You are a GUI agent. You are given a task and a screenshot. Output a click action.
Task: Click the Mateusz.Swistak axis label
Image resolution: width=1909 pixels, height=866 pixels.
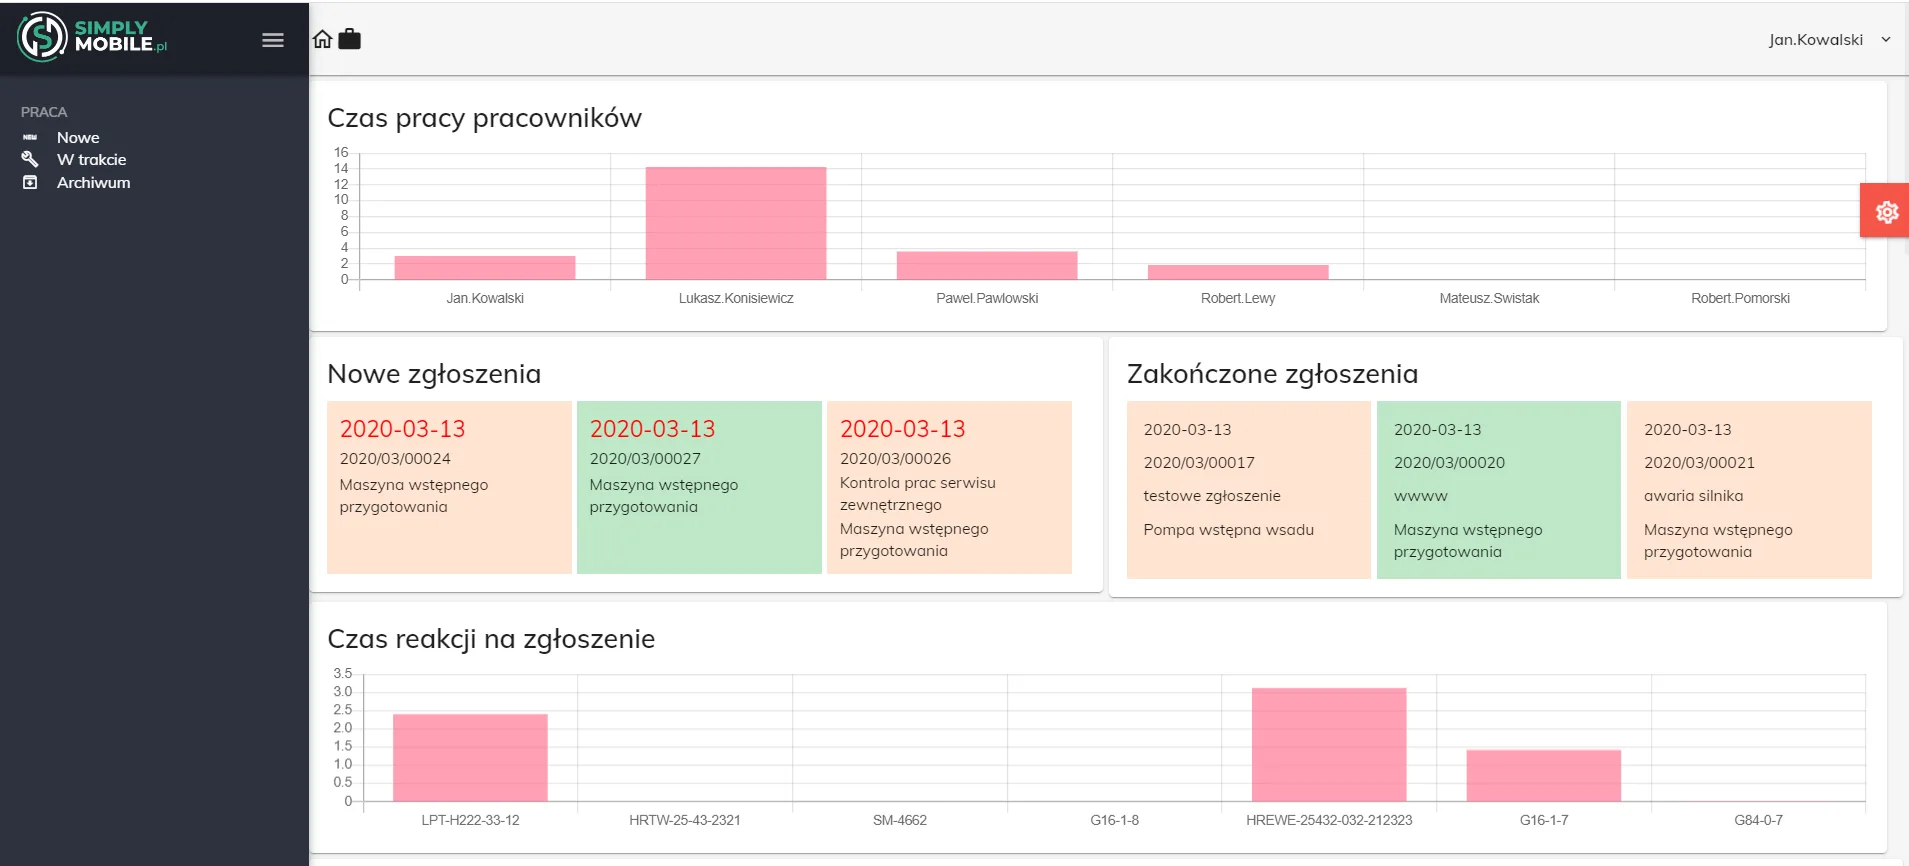[x=1489, y=298]
